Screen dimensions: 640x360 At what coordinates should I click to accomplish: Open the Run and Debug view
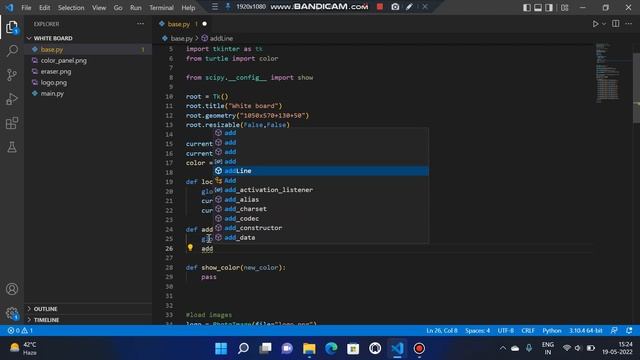(x=12, y=99)
